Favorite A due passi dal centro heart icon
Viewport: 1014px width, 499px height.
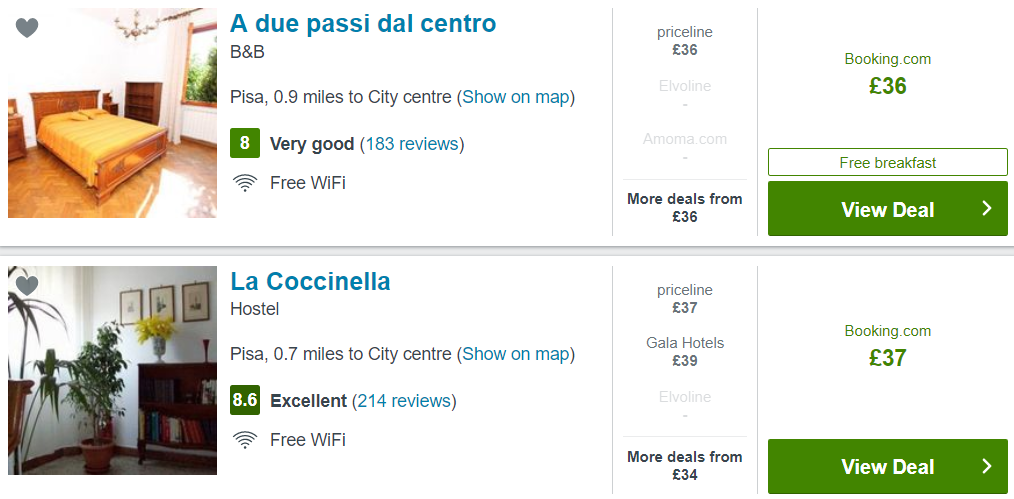[27, 28]
